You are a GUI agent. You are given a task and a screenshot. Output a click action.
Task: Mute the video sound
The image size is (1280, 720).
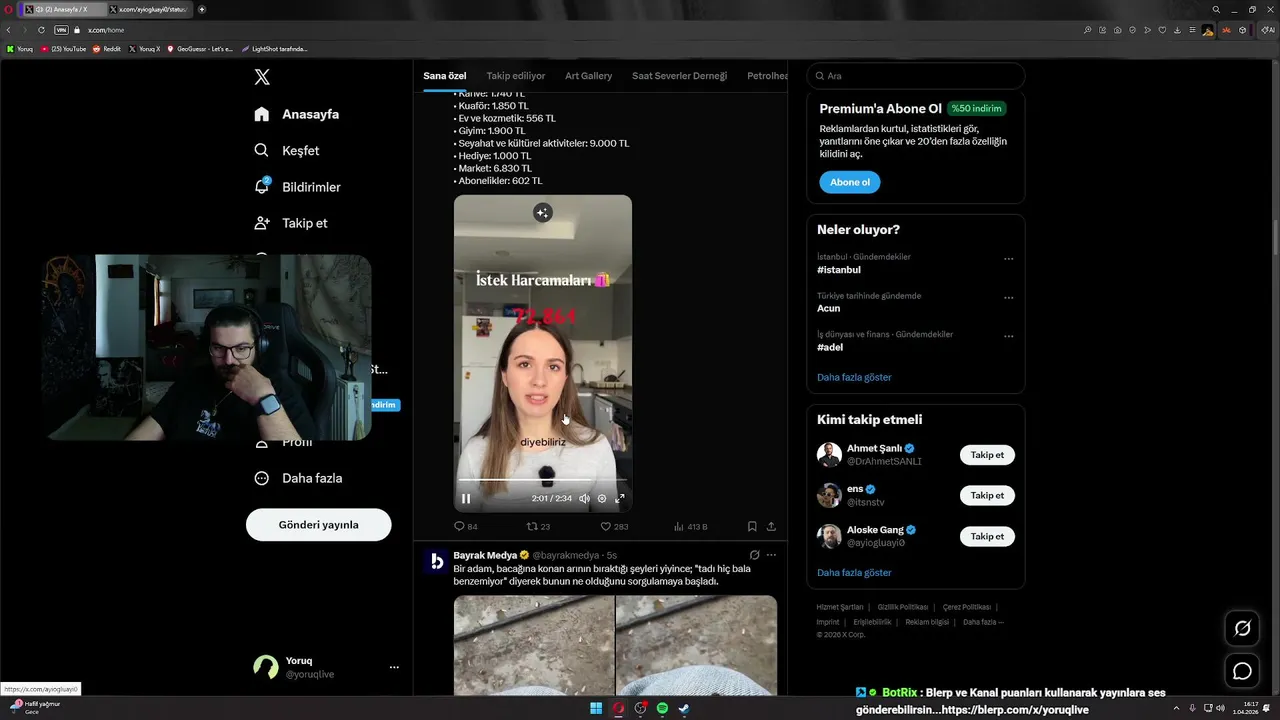point(584,498)
